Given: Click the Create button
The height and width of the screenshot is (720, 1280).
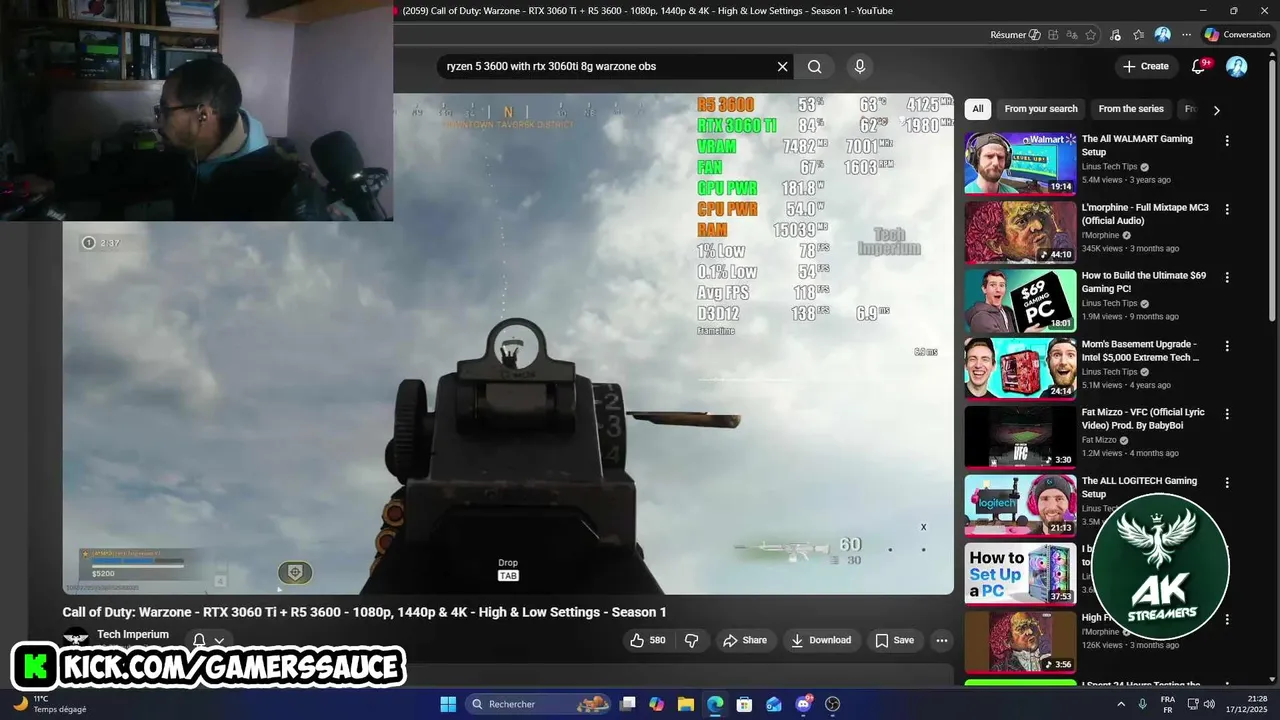Looking at the screenshot, I should pos(1146,66).
